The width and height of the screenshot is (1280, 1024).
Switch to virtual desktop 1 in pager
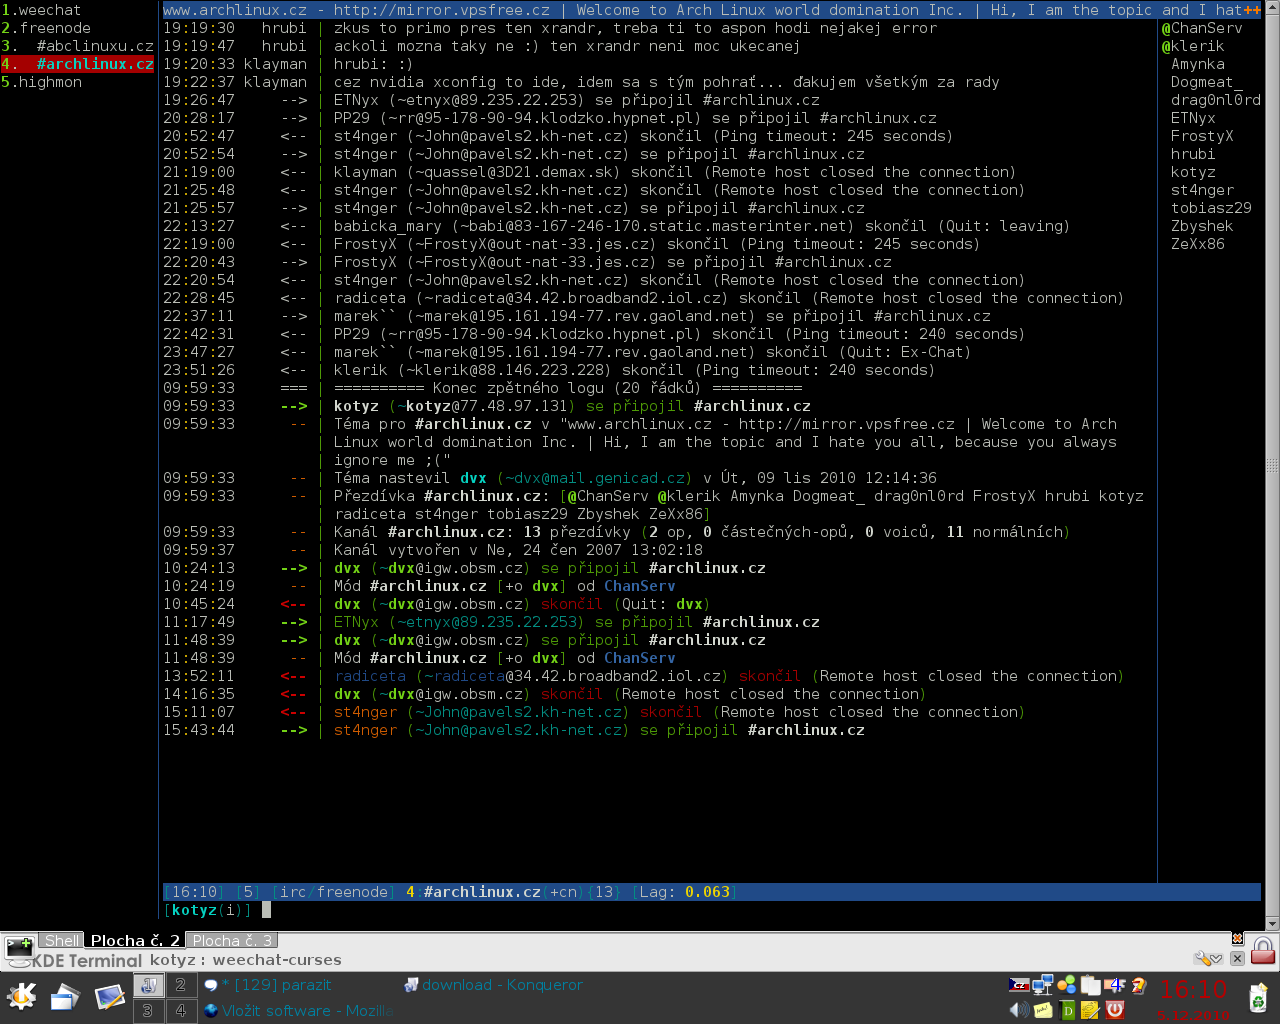pos(148,985)
